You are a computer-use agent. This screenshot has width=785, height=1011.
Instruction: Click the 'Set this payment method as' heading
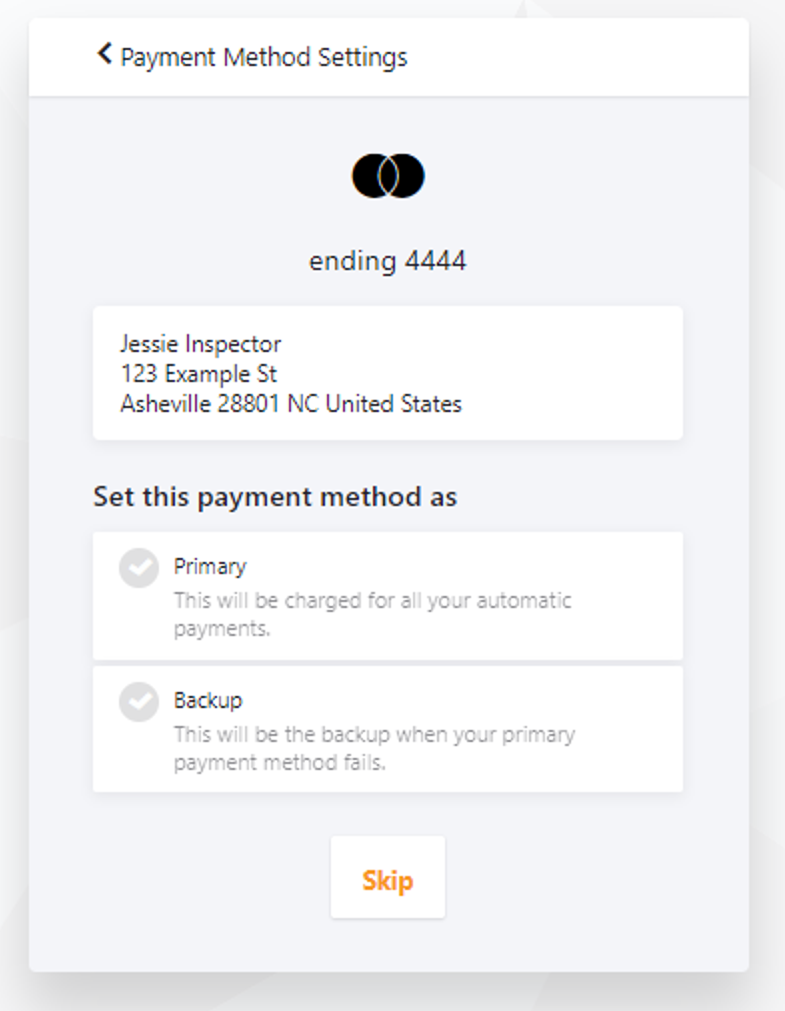click(x=275, y=497)
